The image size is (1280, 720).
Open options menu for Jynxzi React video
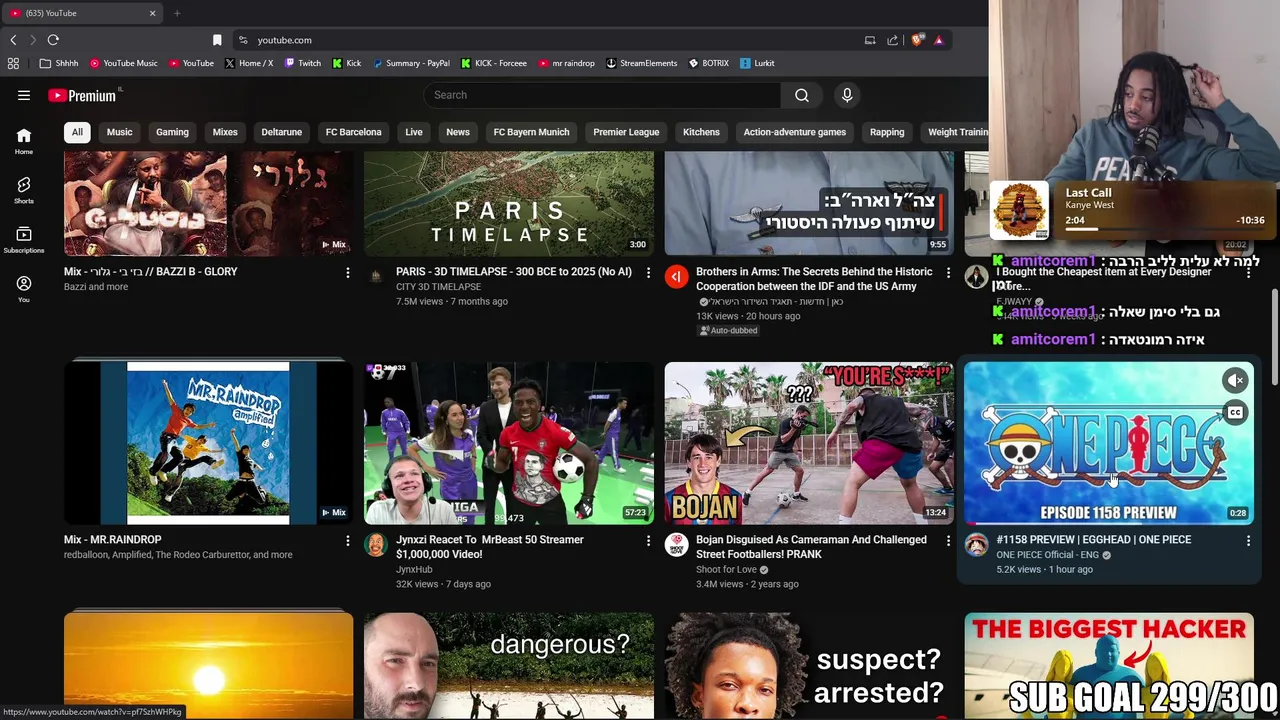[648, 540]
